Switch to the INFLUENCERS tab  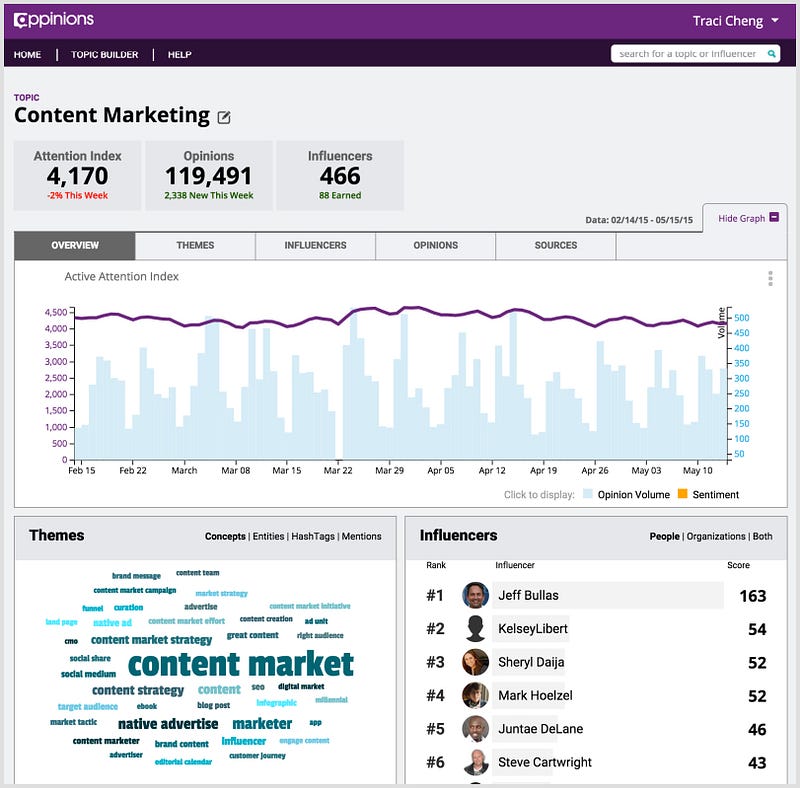click(315, 245)
